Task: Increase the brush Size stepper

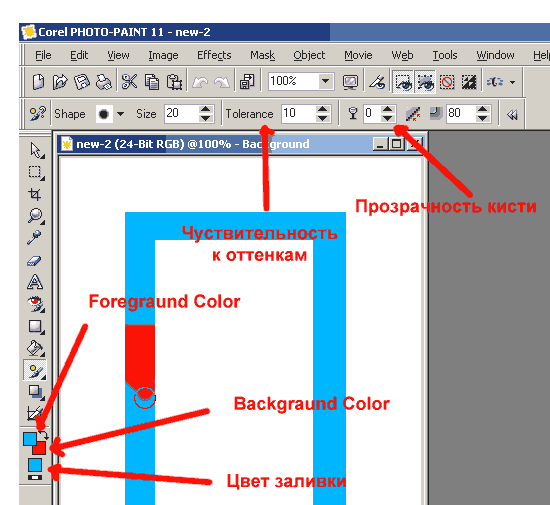Action: 205,109
